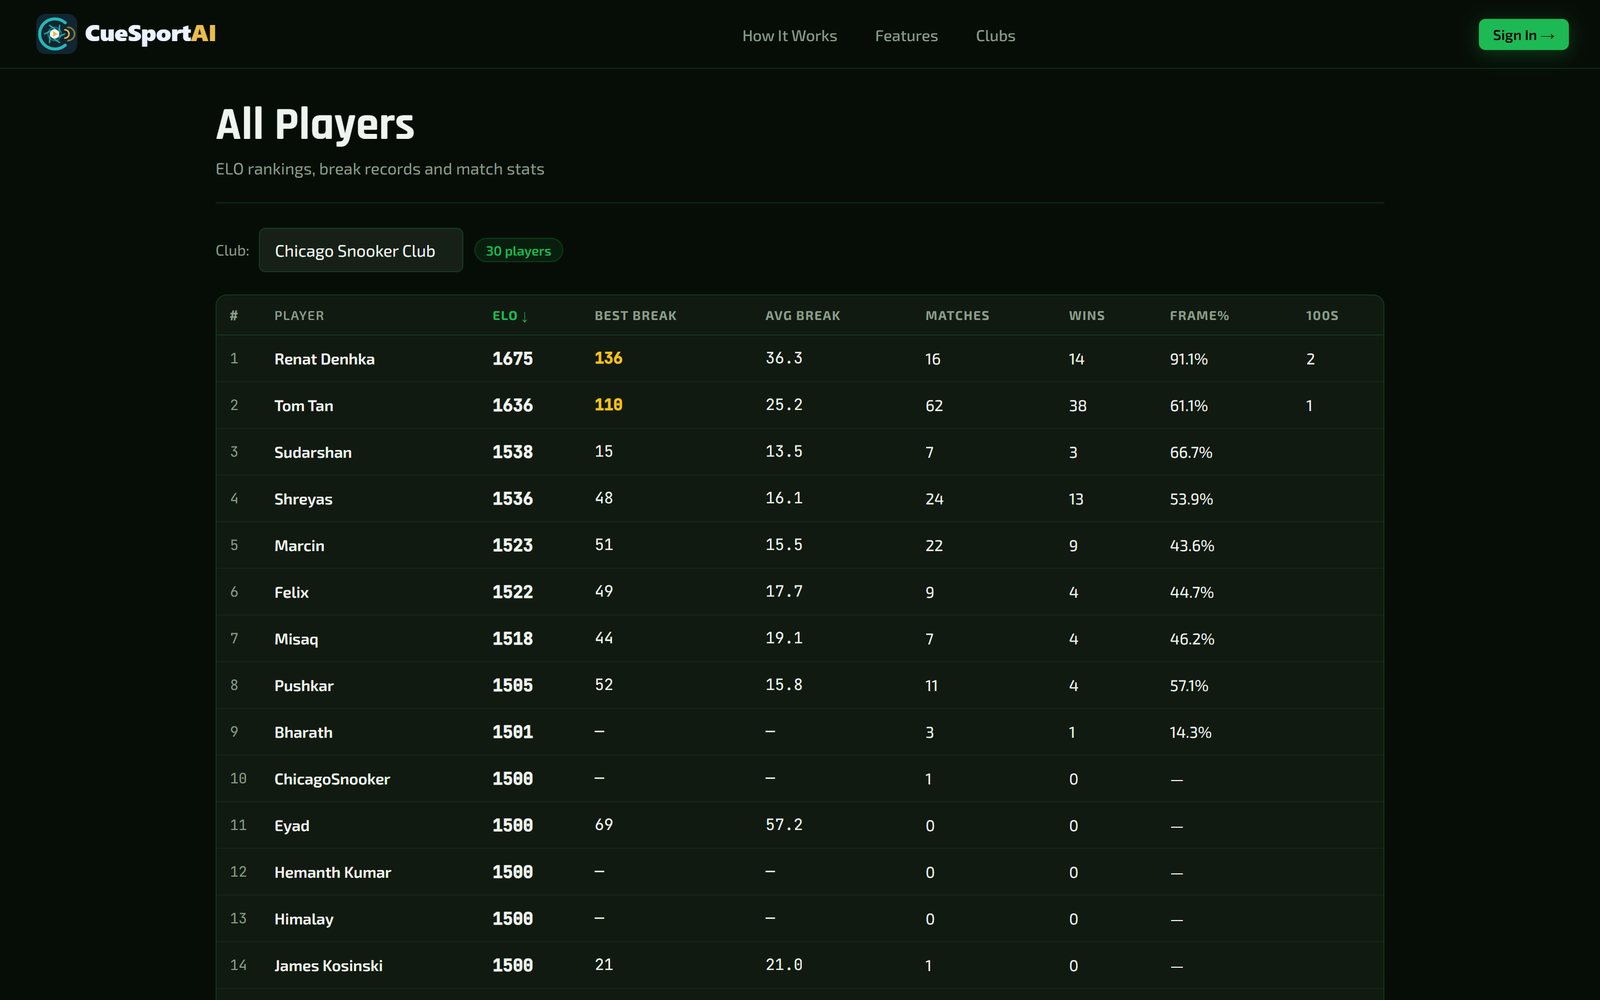1600x1000 pixels.
Task: Click ELO value 1501
Action: click(x=512, y=732)
